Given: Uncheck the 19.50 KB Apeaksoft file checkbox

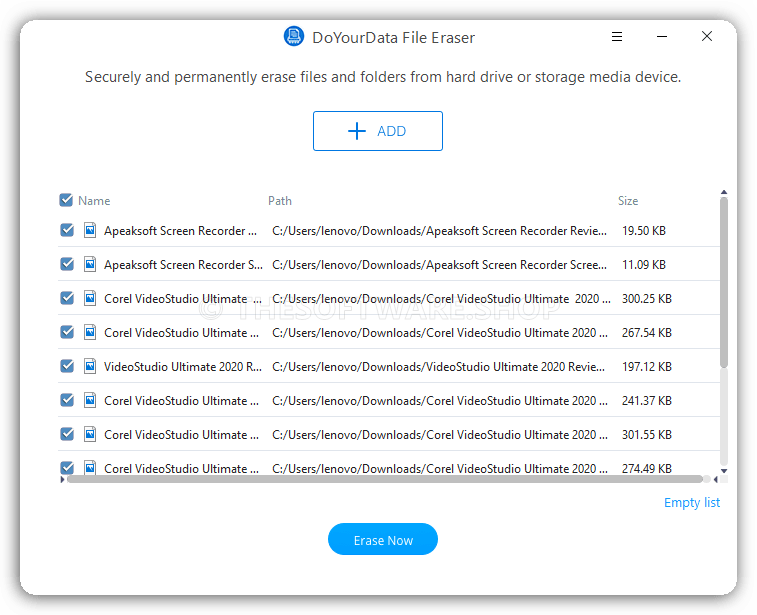Looking at the screenshot, I should (x=67, y=230).
